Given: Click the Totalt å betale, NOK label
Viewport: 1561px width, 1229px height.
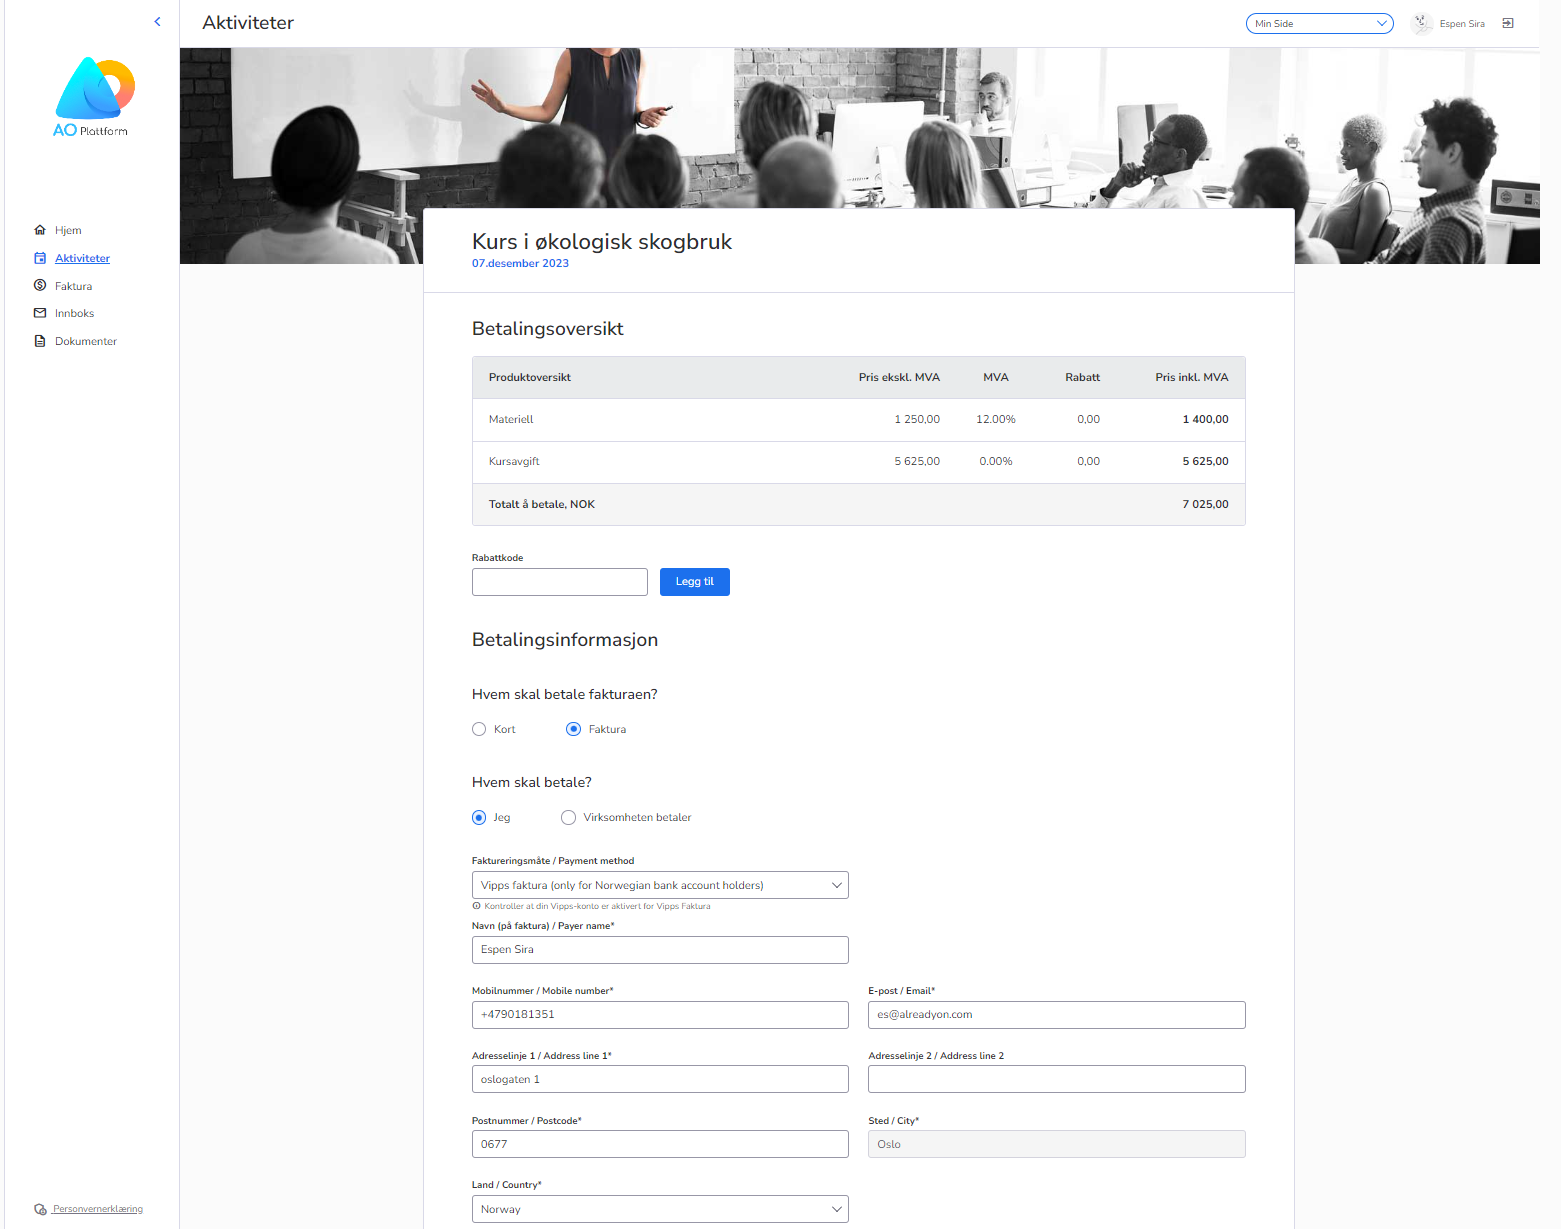Looking at the screenshot, I should click(x=542, y=504).
